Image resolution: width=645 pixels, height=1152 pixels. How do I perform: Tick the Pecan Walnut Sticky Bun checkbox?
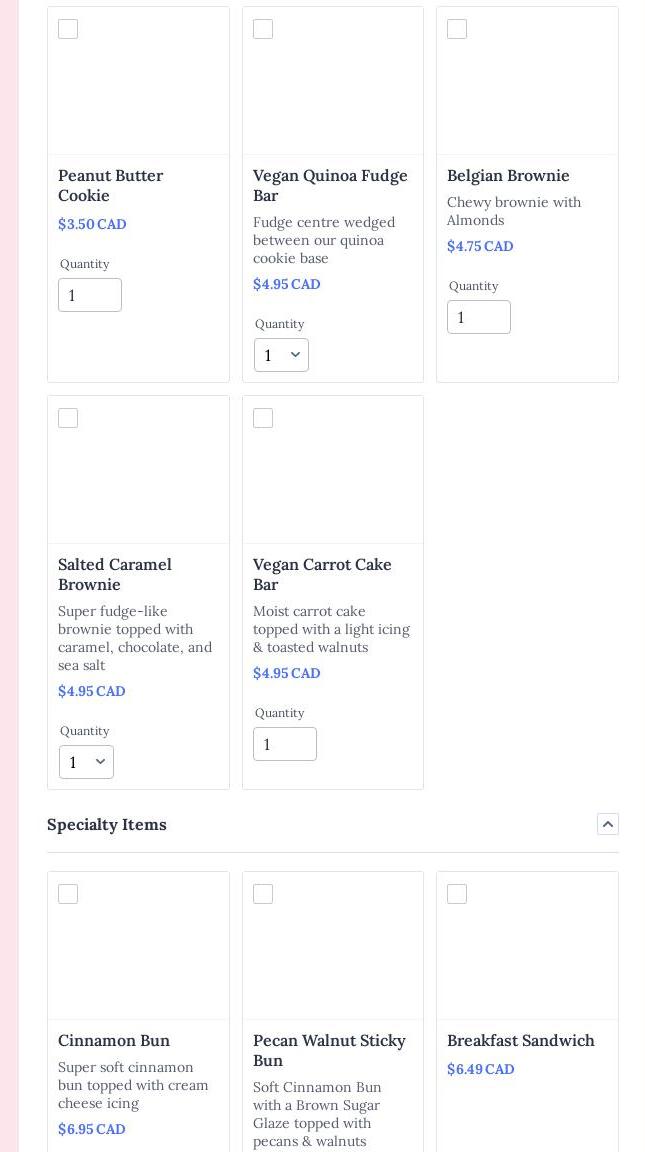(263, 894)
